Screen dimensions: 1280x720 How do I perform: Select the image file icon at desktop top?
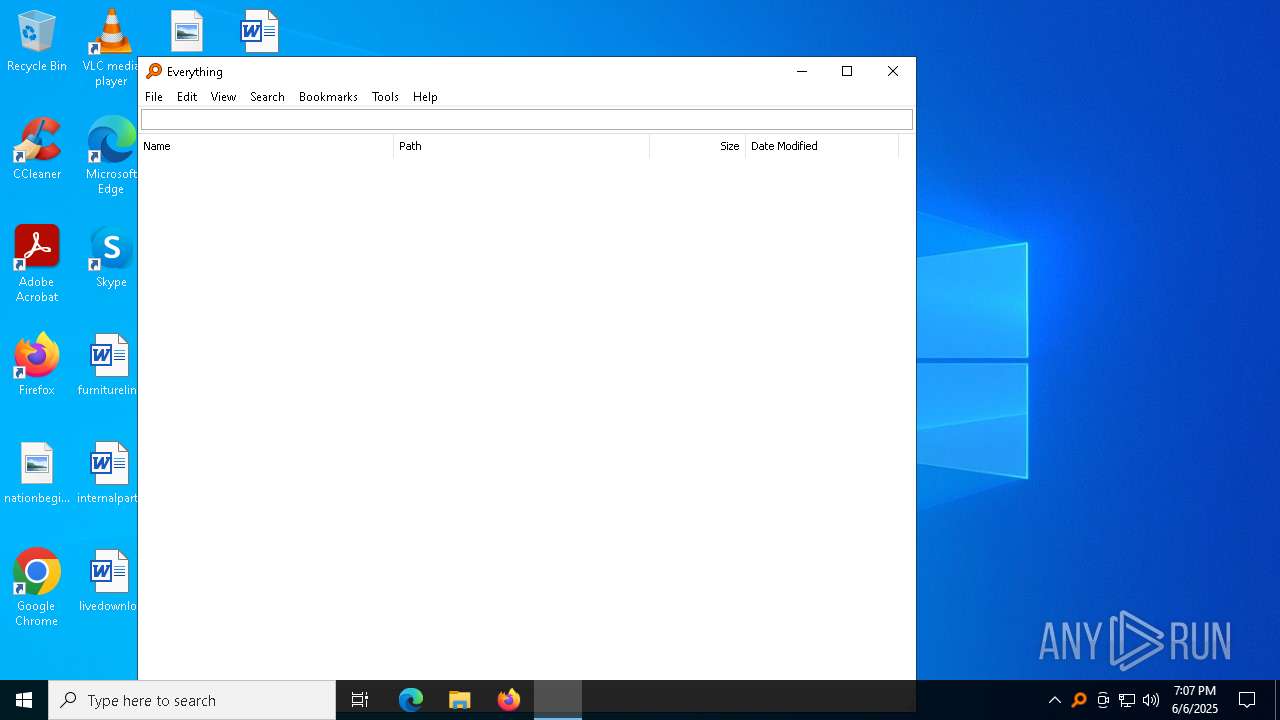tap(186, 31)
